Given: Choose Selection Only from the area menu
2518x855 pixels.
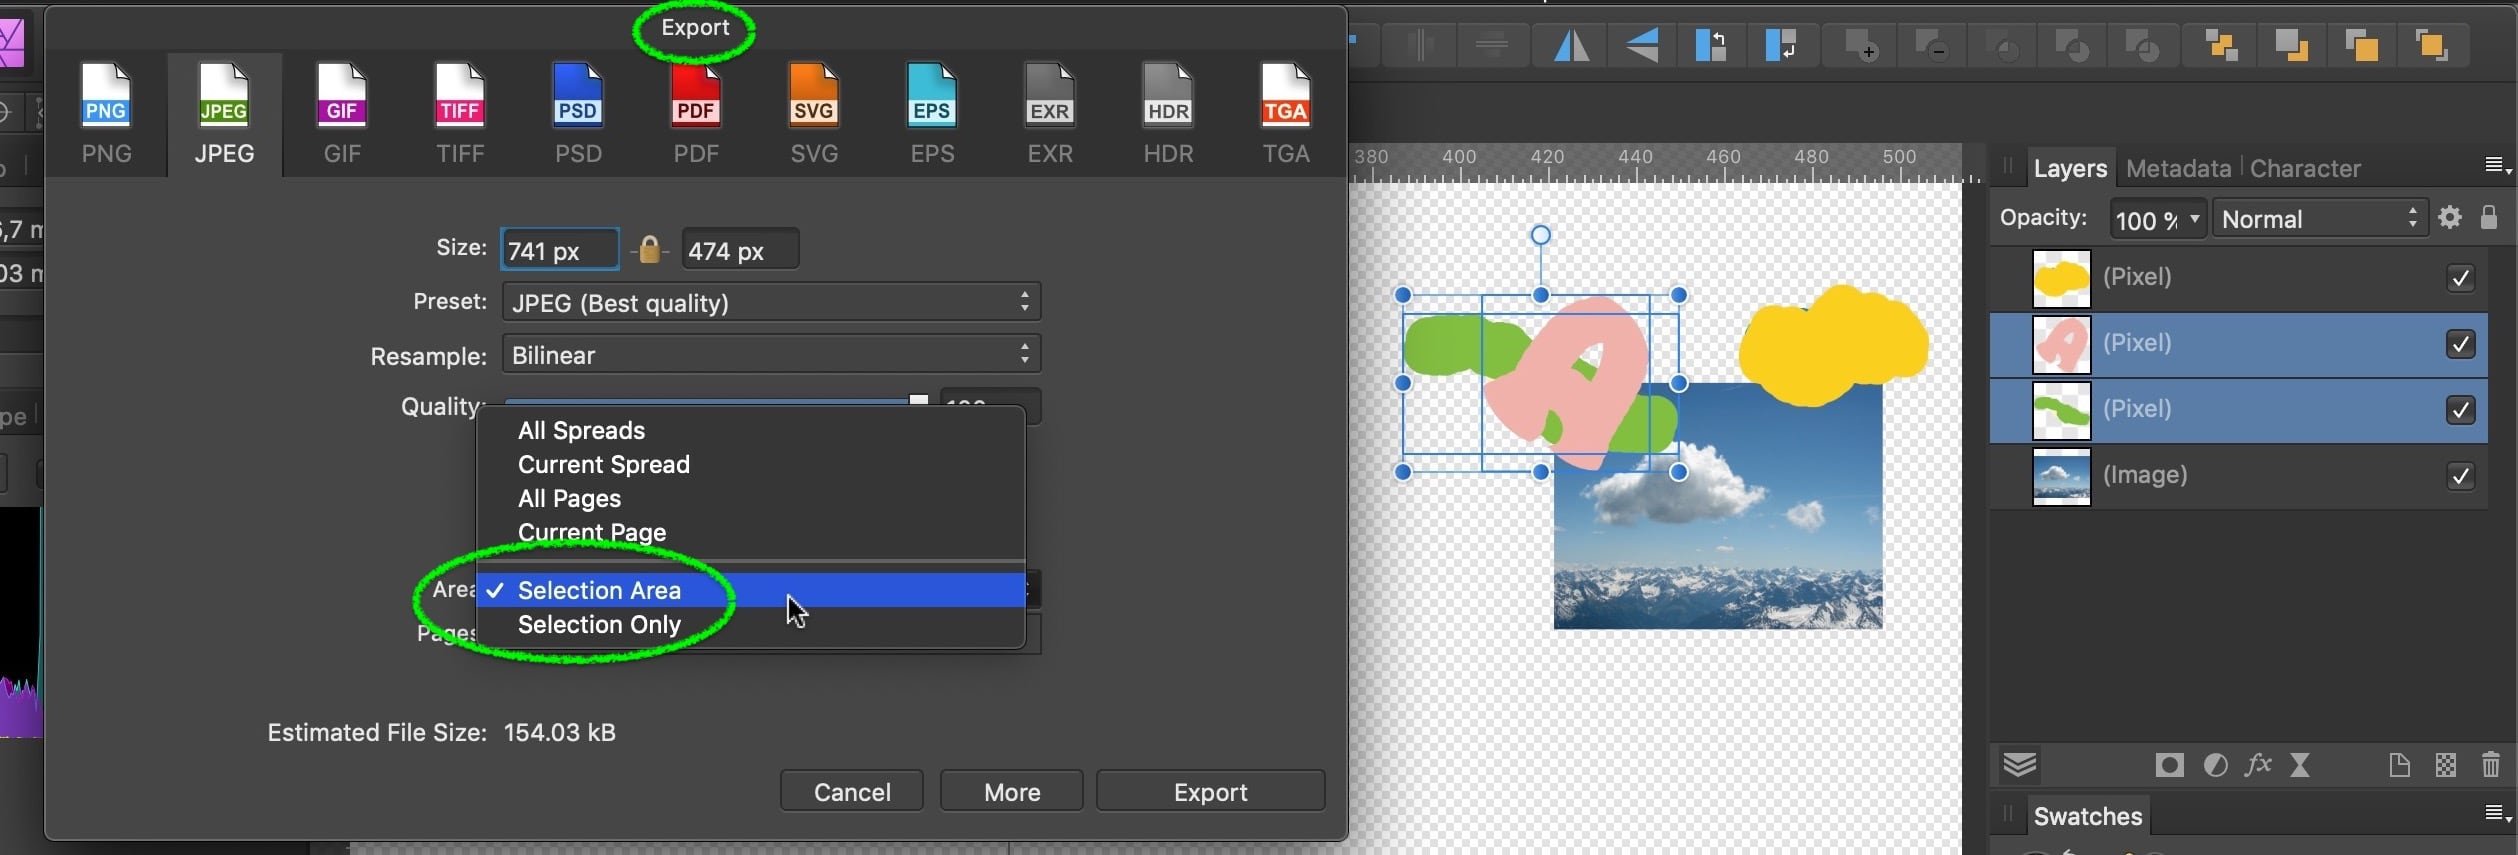Looking at the screenshot, I should (599, 625).
